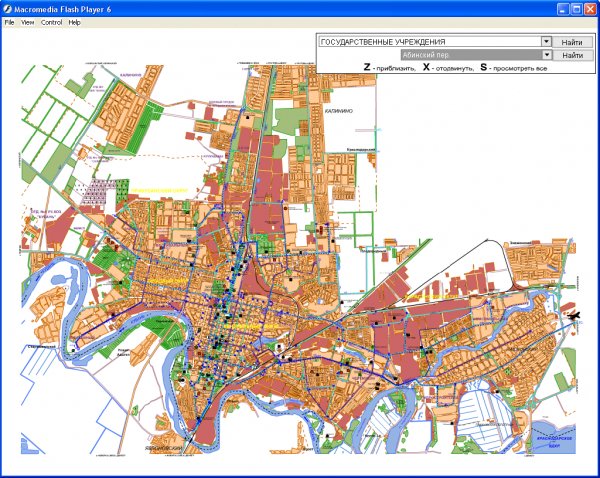600x478 pixels.
Task: Click the Z - приблизить hint text
Action: click(x=389, y=68)
